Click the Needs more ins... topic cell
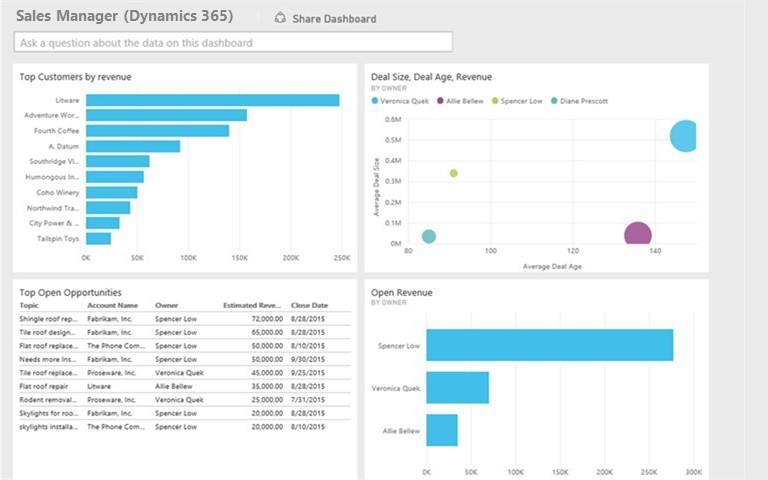Image resolution: width=768 pixels, height=480 pixels. point(48,359)
